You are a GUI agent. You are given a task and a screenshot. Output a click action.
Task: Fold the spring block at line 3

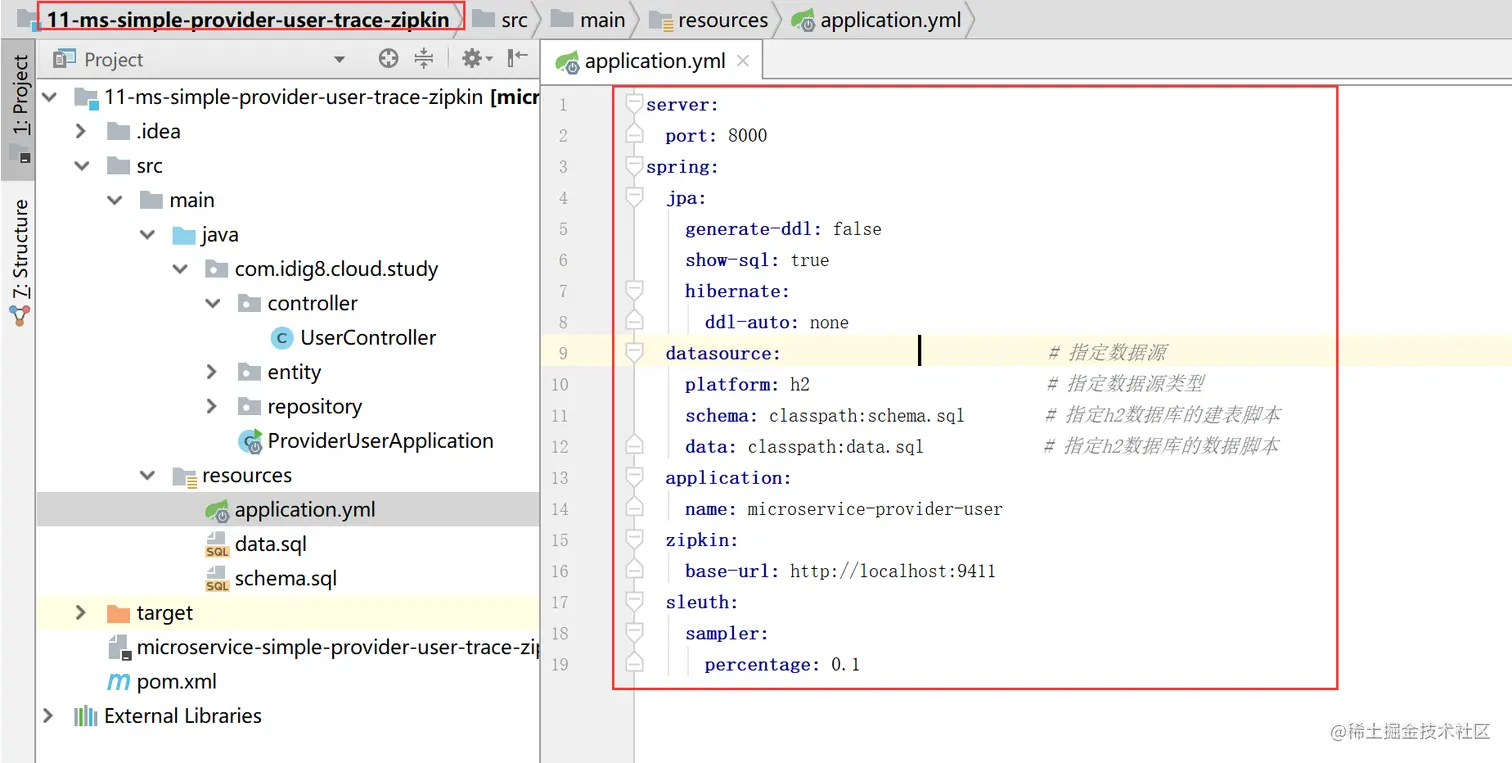coord(633,166)
